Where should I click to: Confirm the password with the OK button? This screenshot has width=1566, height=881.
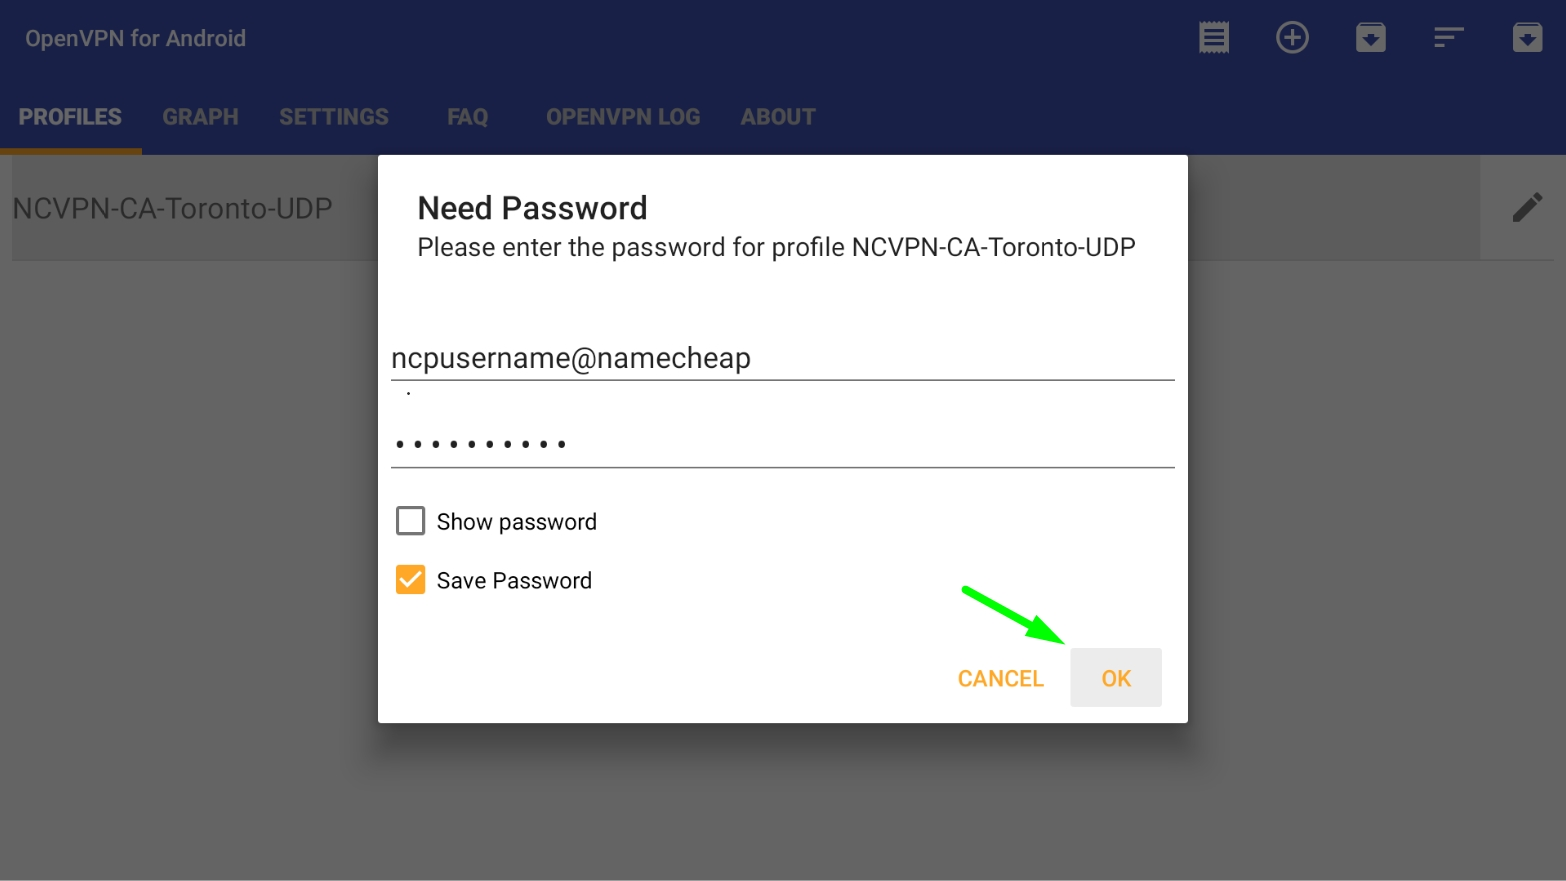point(1116,678)
